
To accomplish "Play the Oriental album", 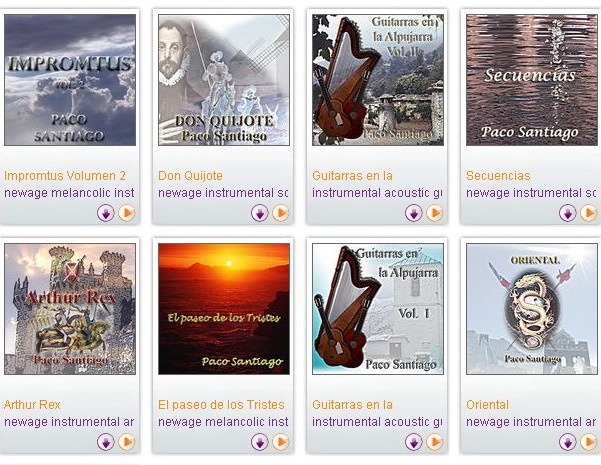I will point(589,442).
